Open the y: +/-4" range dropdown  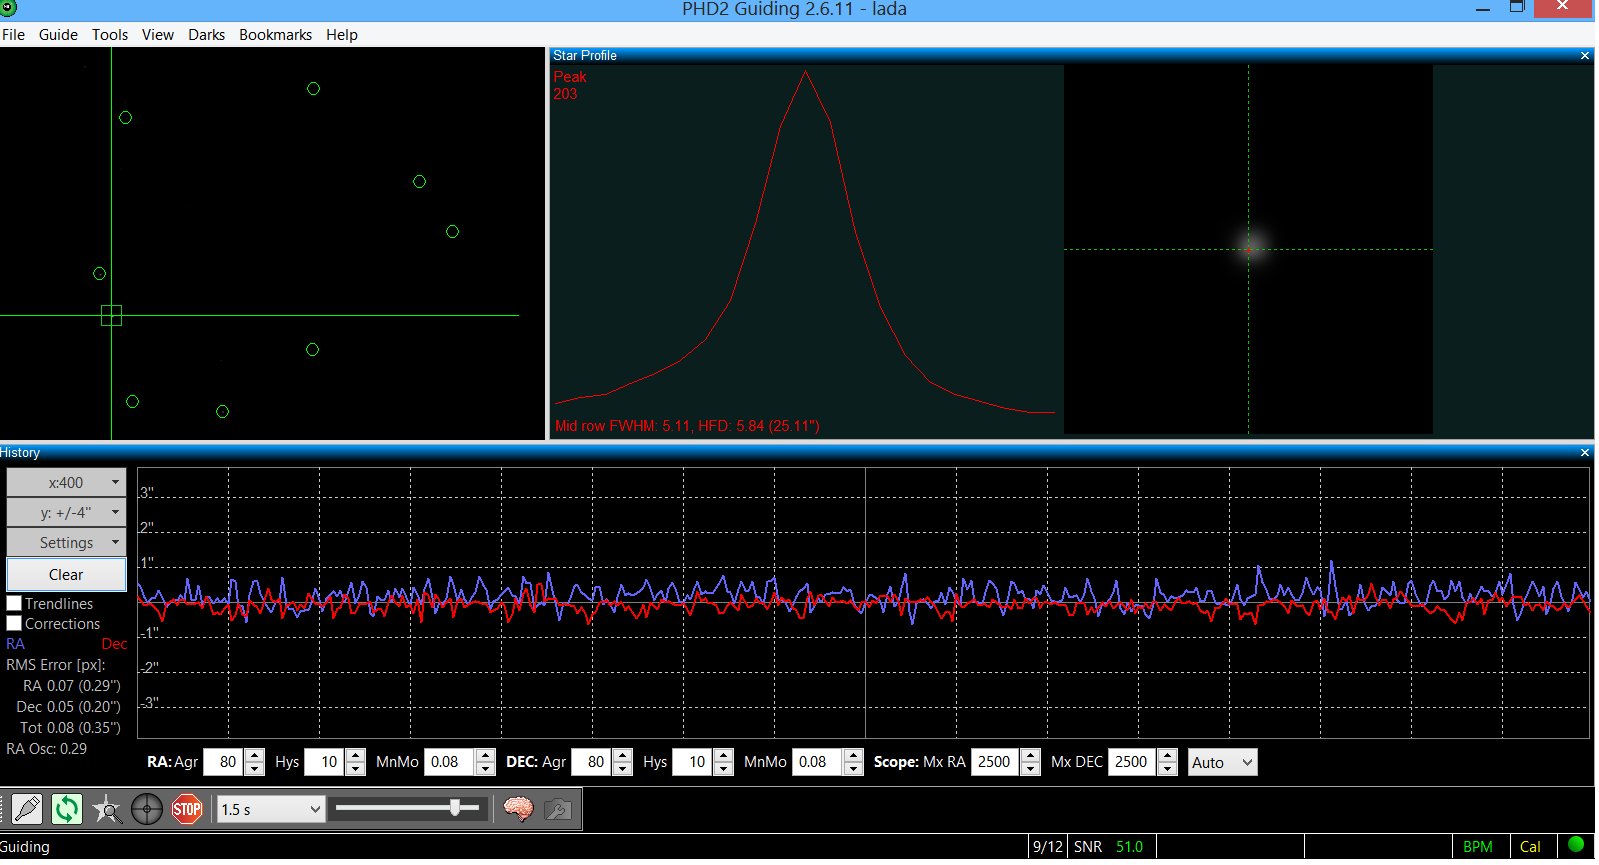coord(67,513)
